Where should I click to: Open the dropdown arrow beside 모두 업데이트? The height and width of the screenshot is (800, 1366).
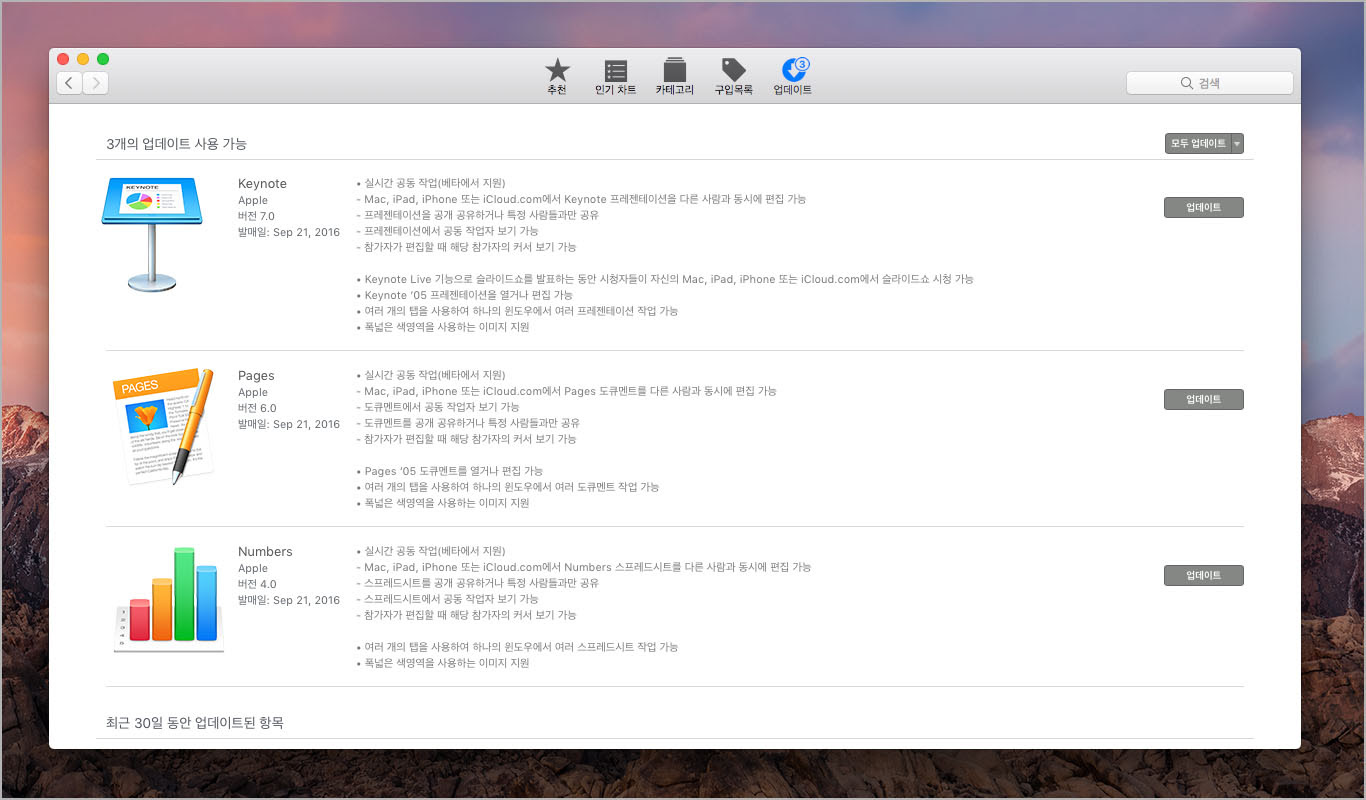(x=1238, y=144)
